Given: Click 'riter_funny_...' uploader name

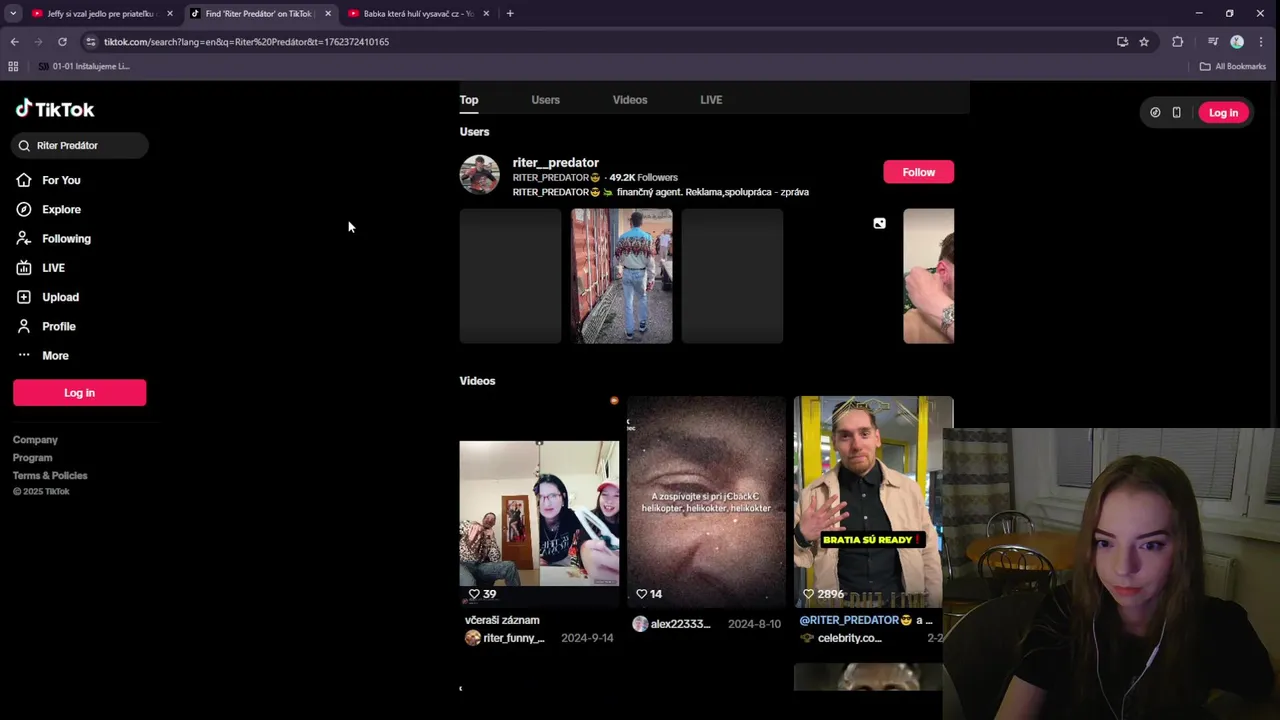Looking at the screenshot, I should 514,638.
